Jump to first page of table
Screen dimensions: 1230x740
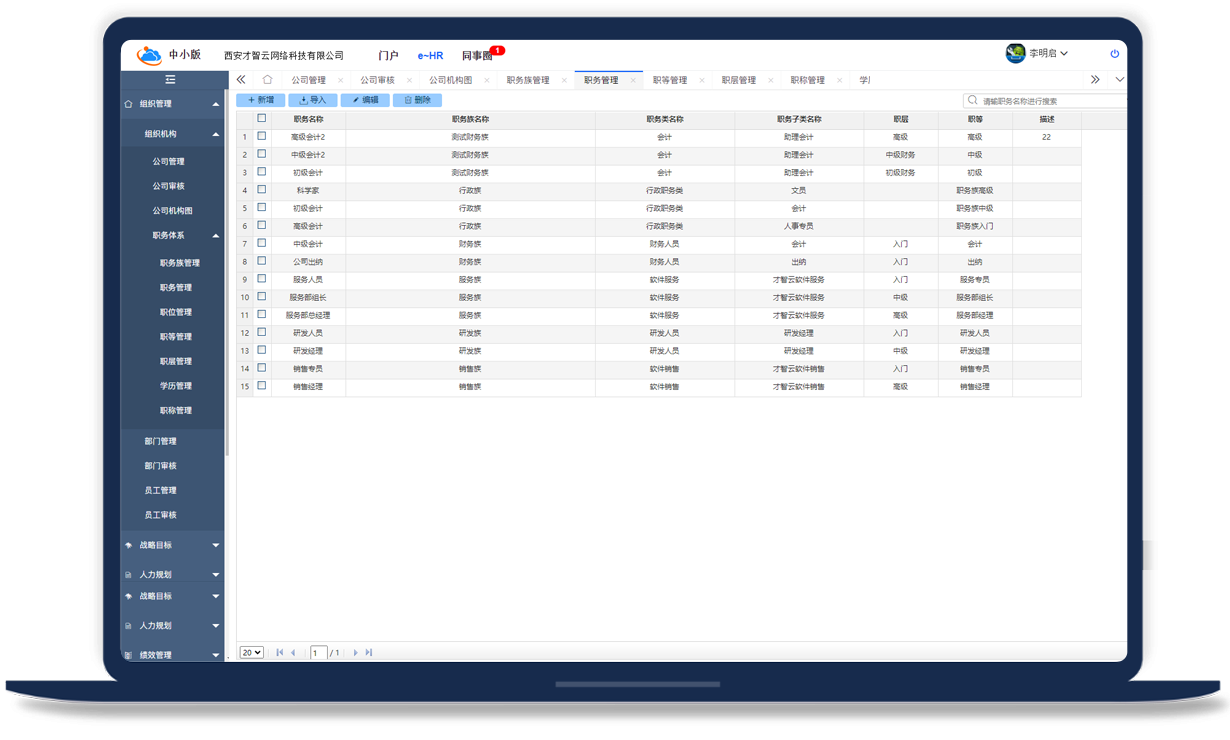[x=280, y=653]
